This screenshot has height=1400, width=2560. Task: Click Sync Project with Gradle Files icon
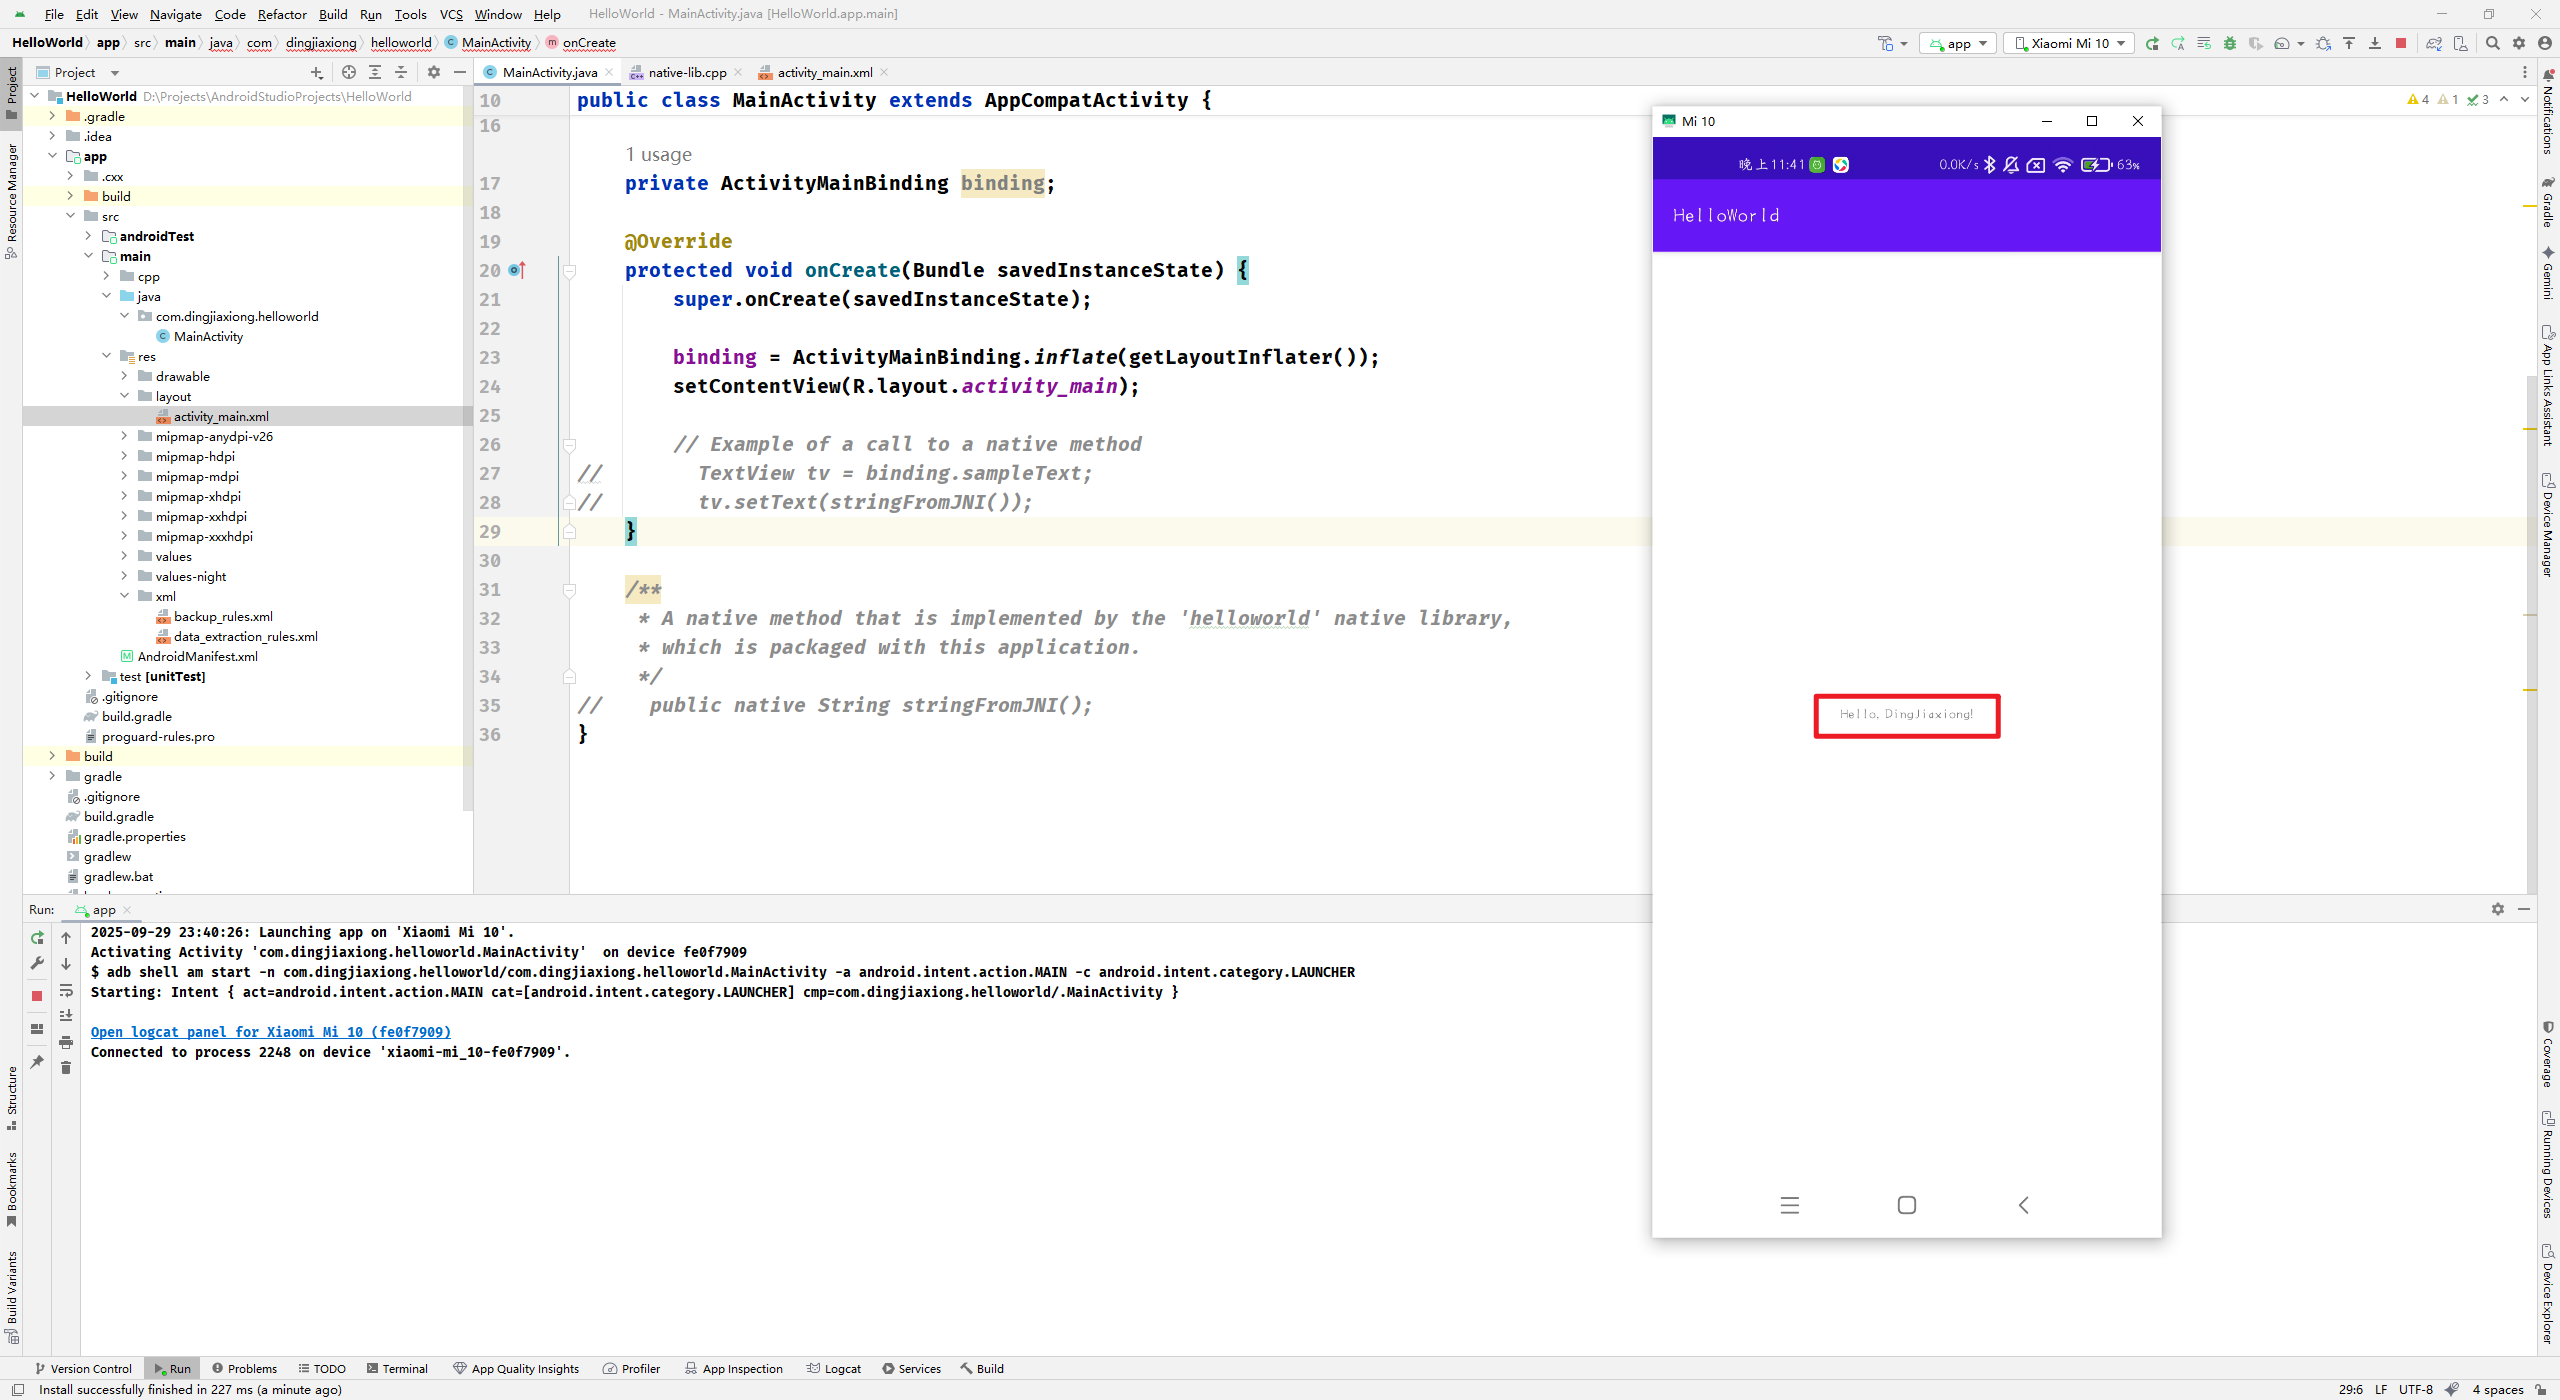point(2434,43)
